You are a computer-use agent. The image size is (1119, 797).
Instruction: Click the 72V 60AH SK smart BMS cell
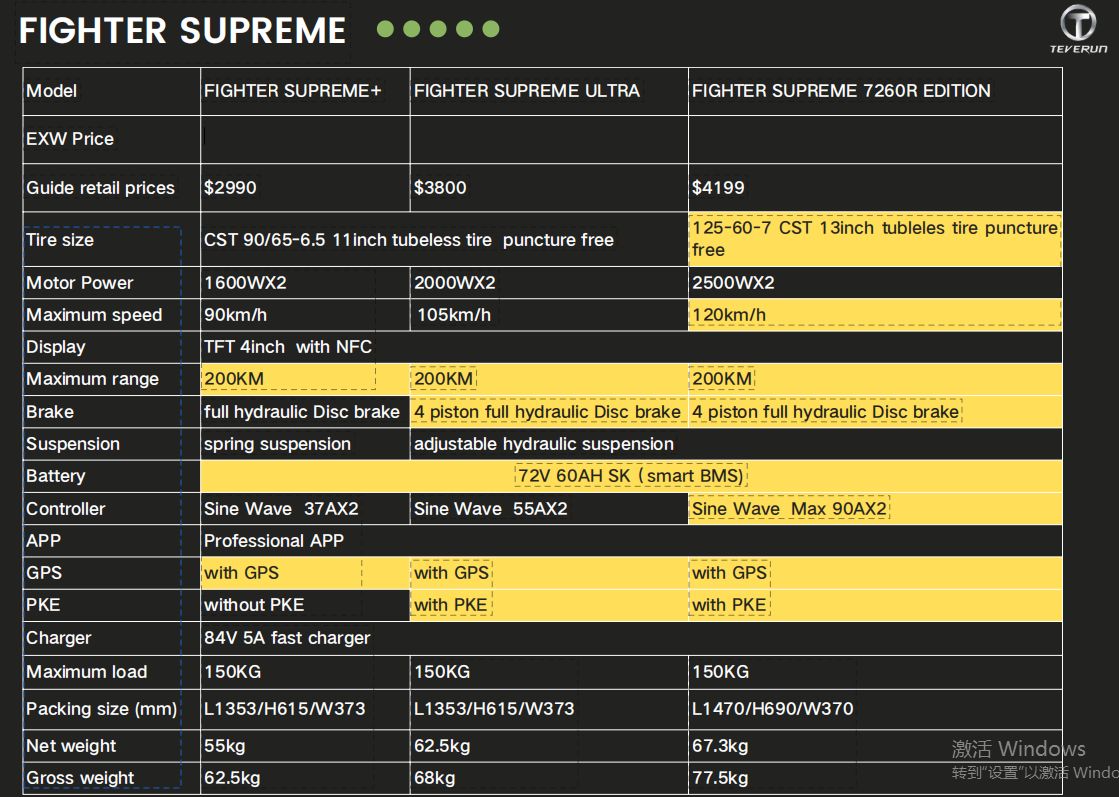coord(631,476)
